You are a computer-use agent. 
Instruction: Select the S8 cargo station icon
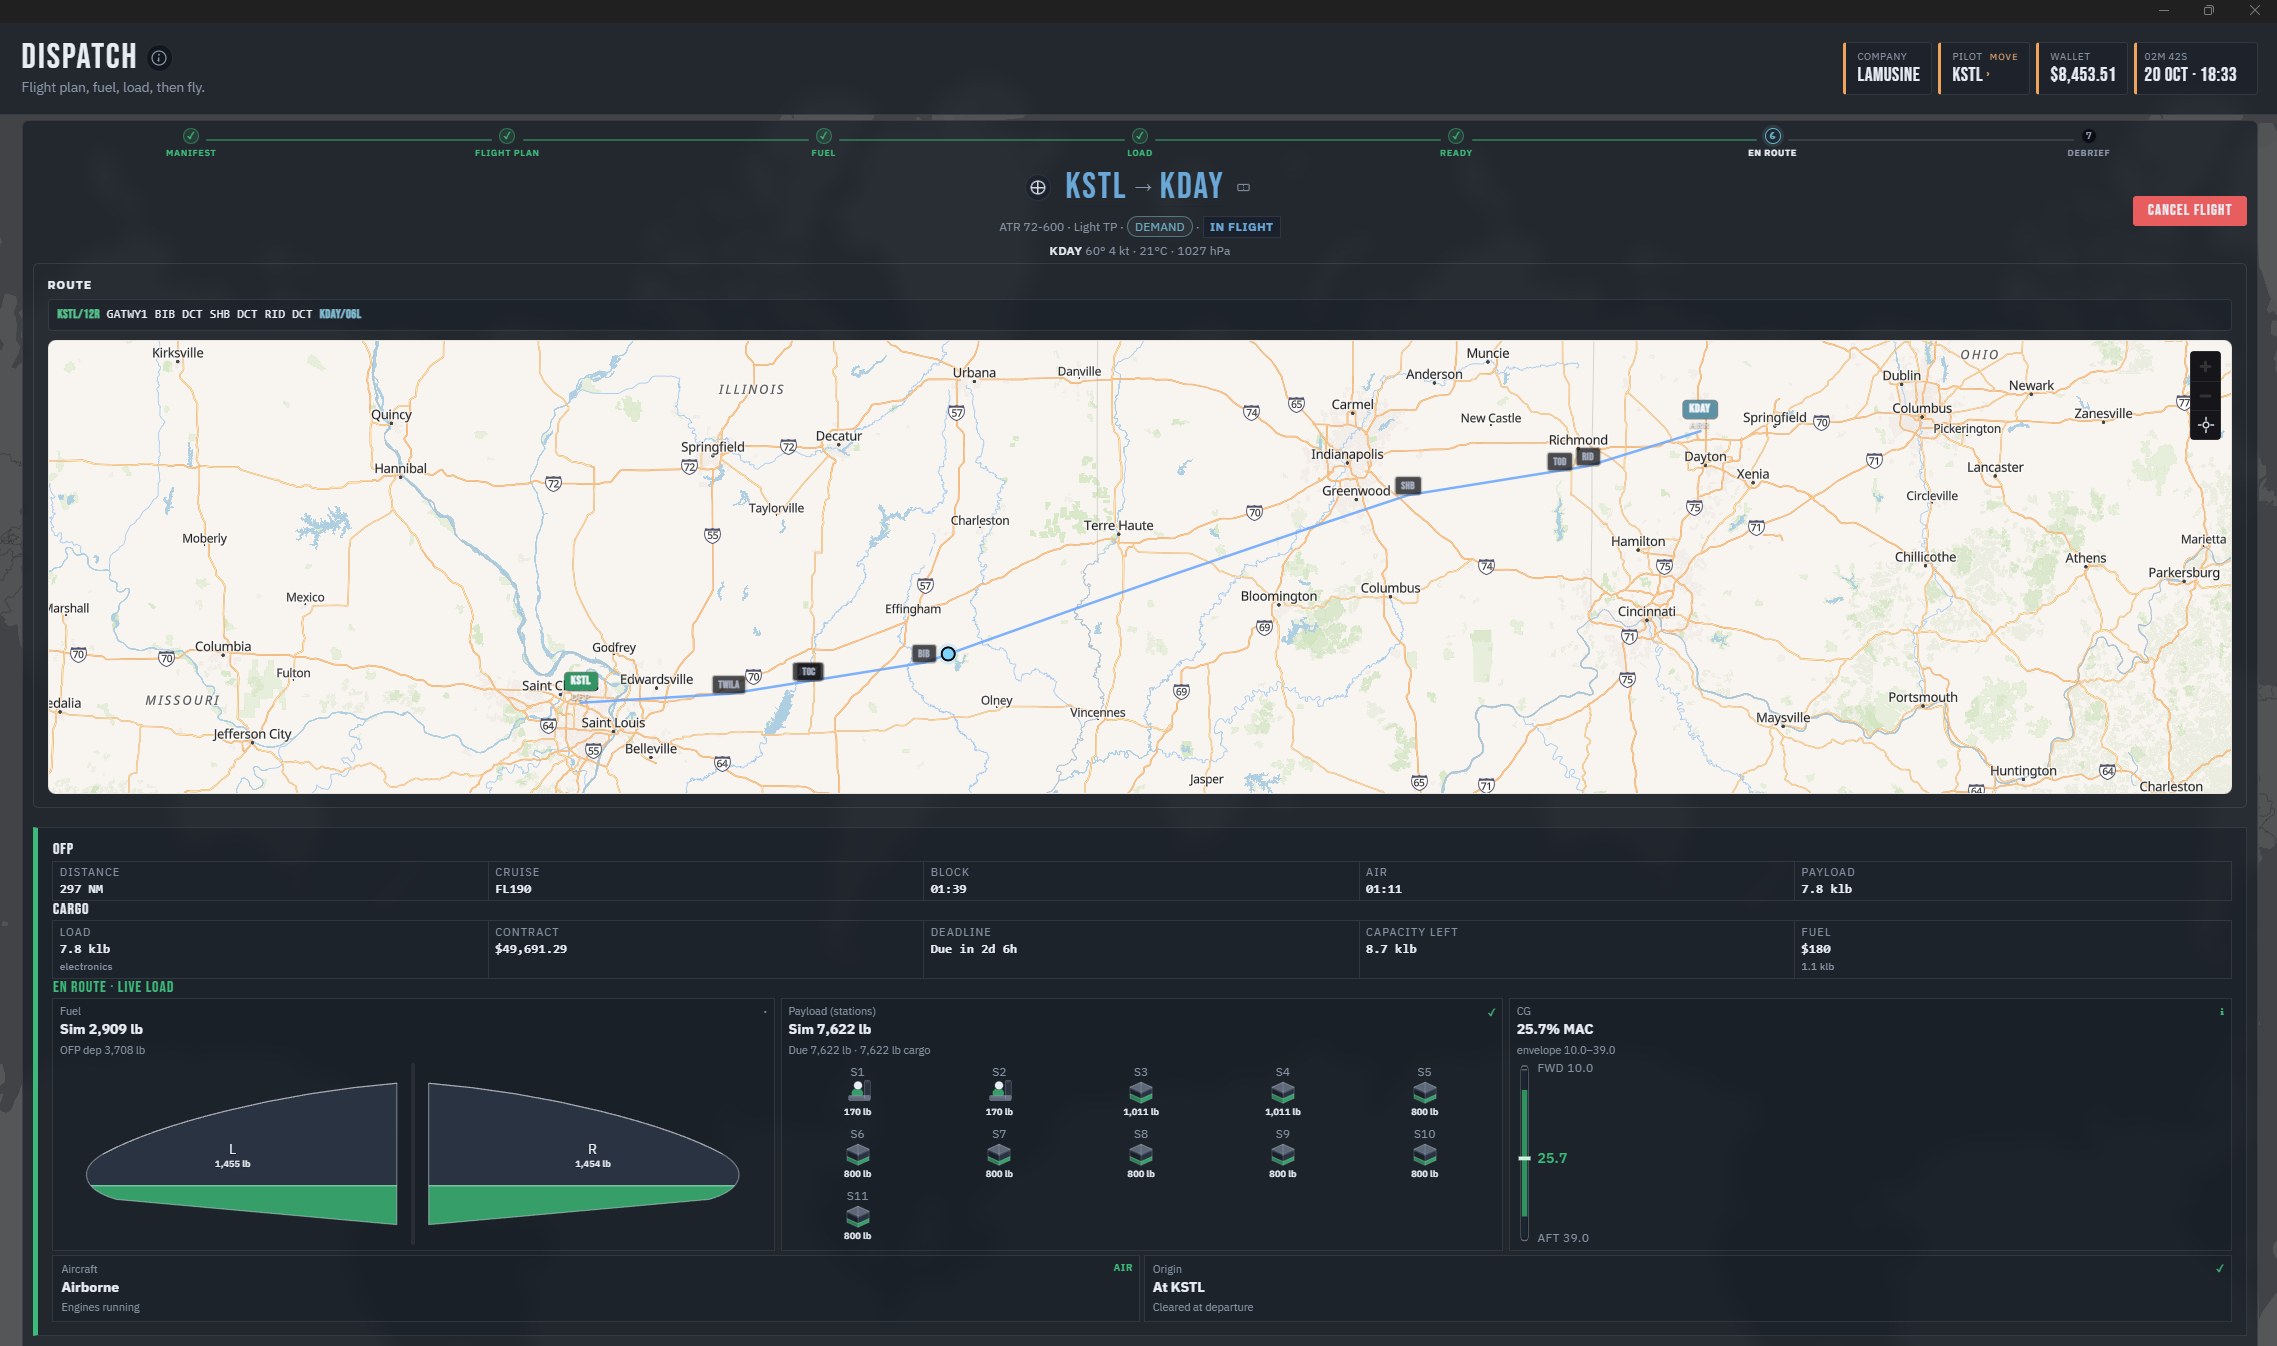click(x=1141, y=1154)
